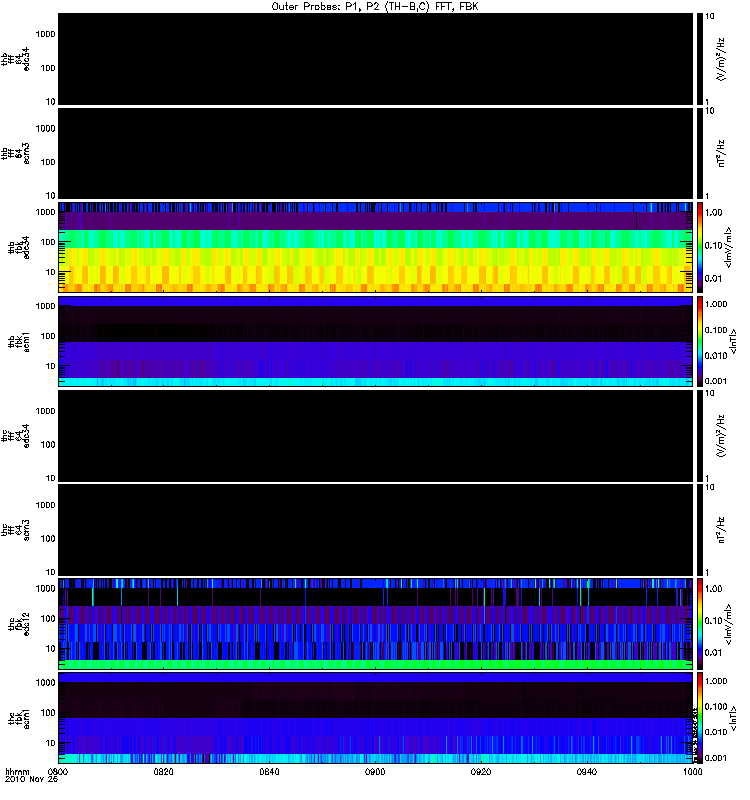The image size is (750, 800).
Task: Click the 'hhmm' axis label
Action: (17, 771)
